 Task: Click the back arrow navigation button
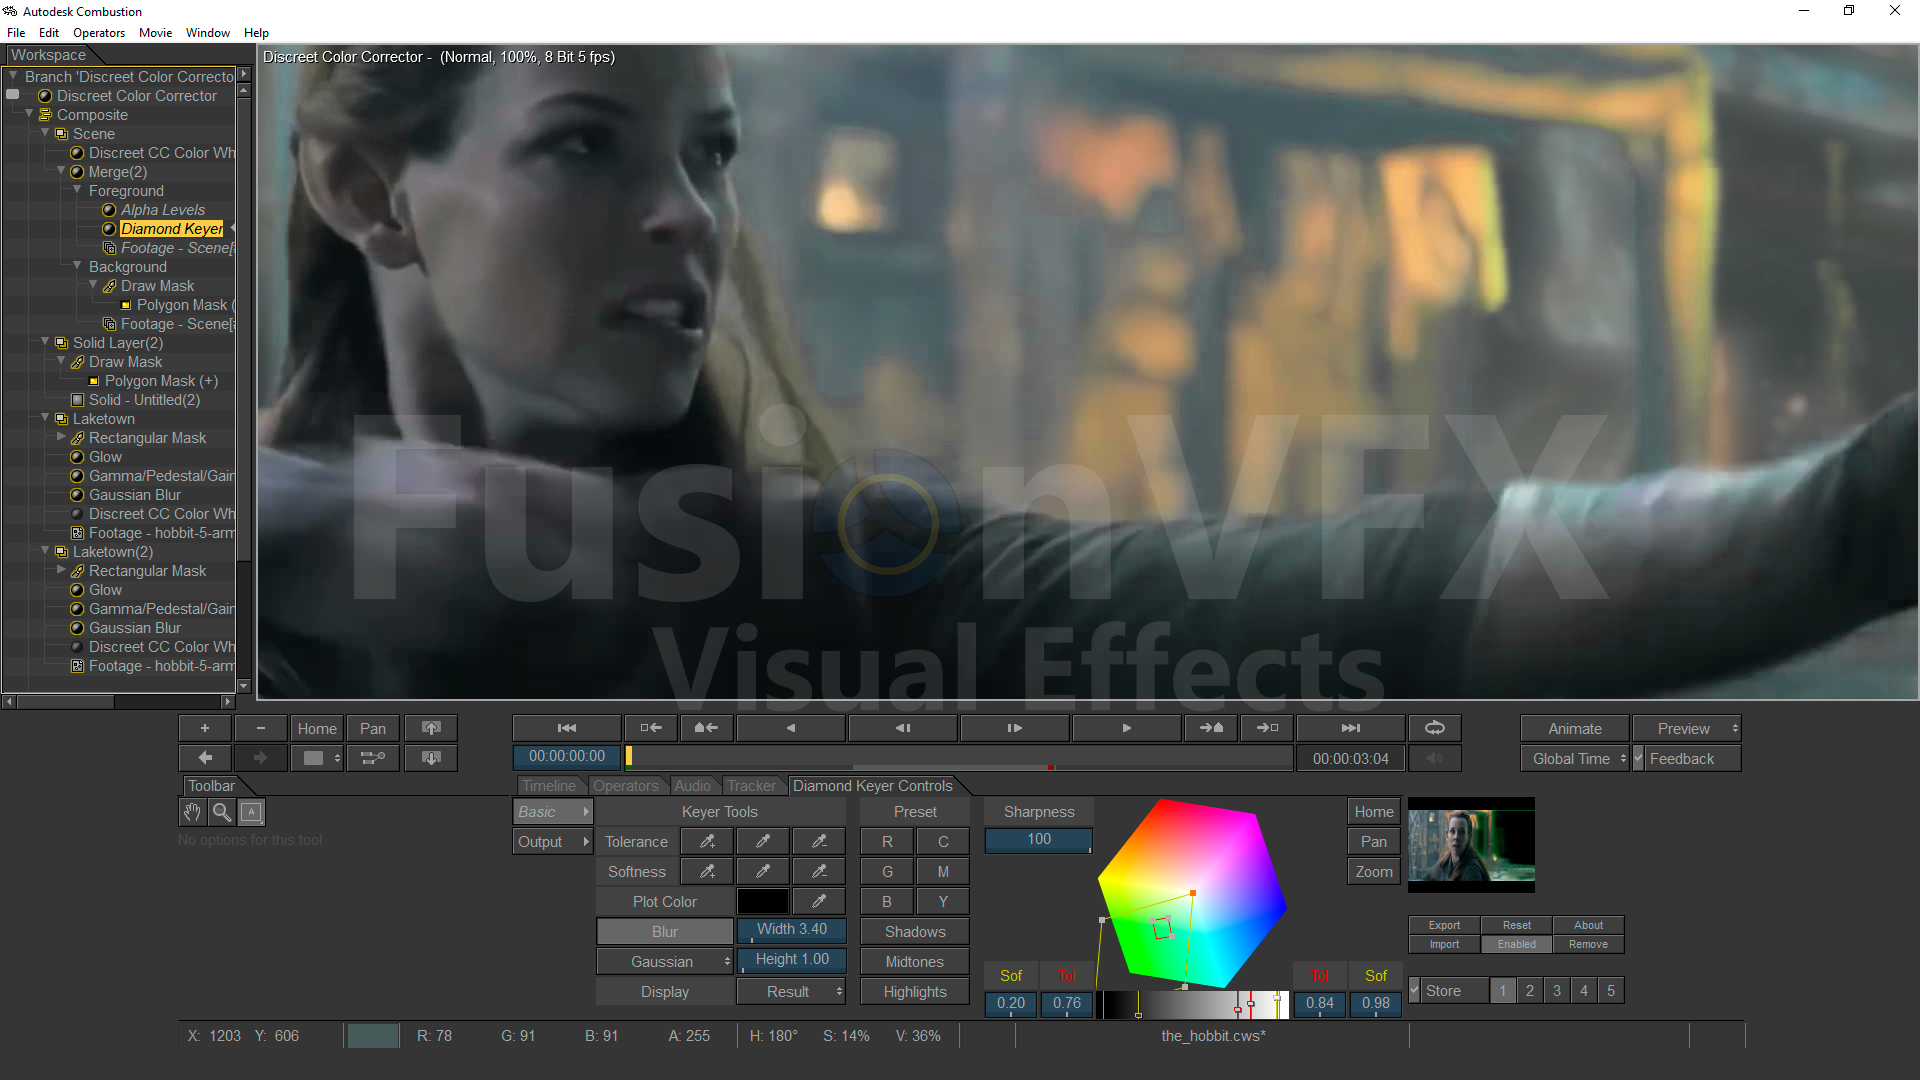[205, 758]
